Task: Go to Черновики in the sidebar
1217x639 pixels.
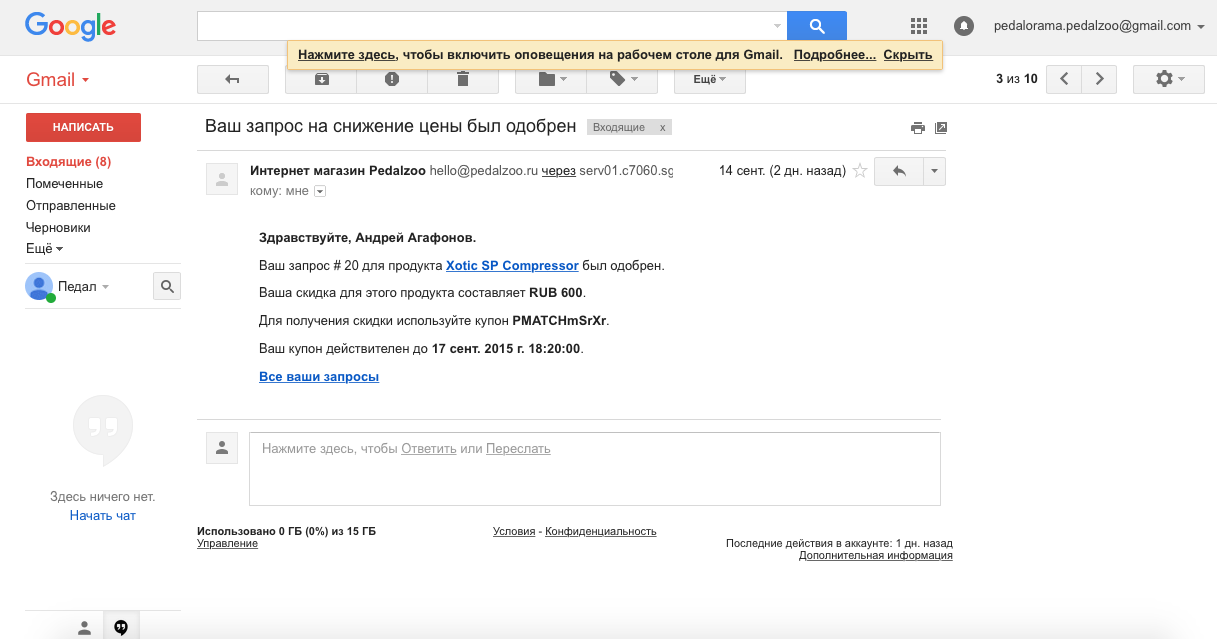Action: [x=58, y=228]
